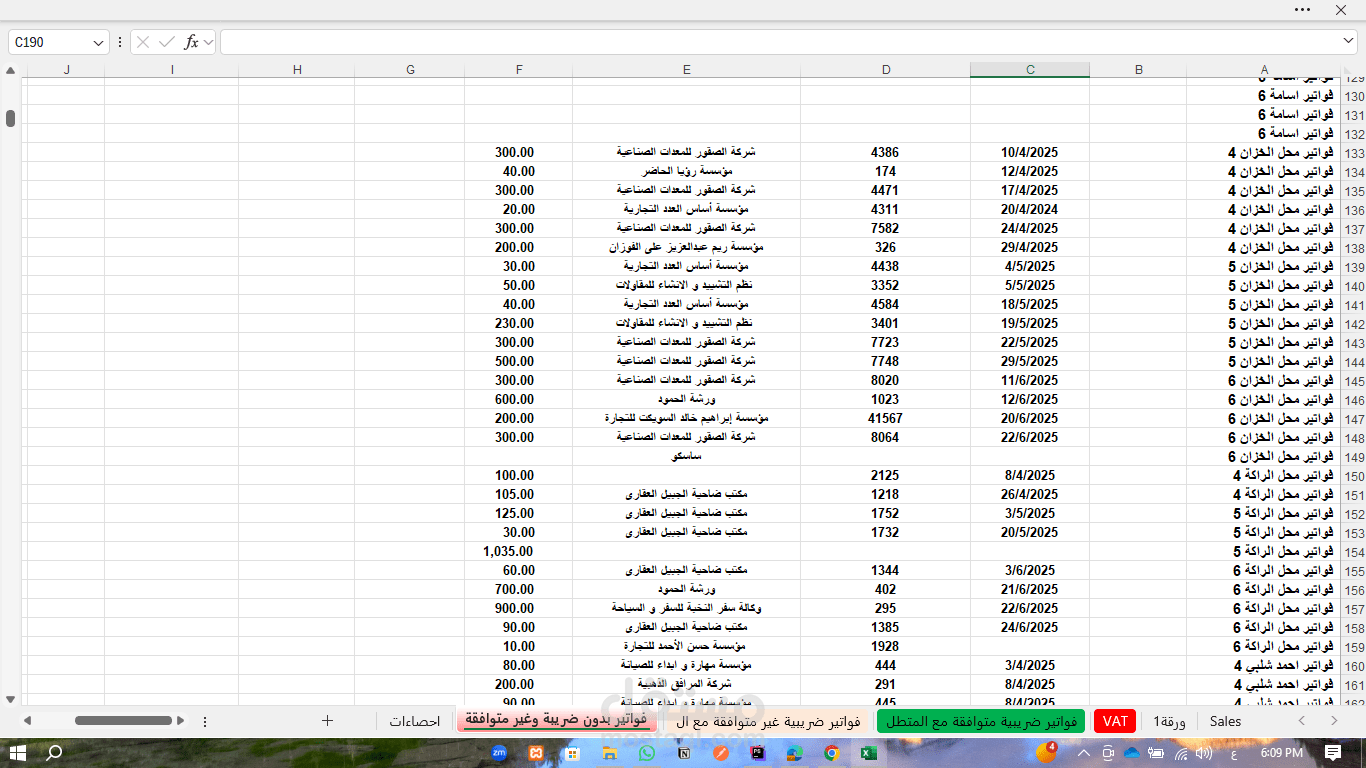Open the sheet tab bar three-dot options
Viewport: 1366px width, 768px height.
[205, 721]
